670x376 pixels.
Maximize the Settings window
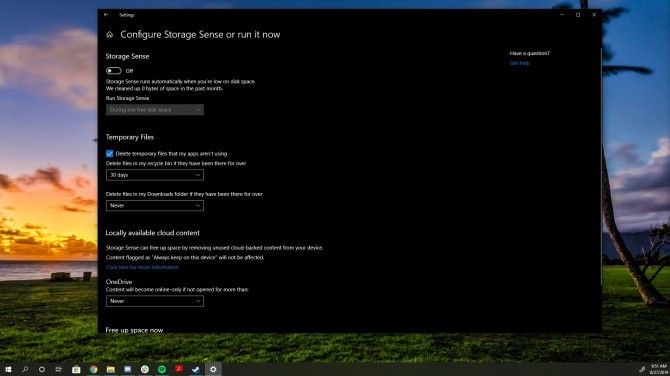pos(578,15)
